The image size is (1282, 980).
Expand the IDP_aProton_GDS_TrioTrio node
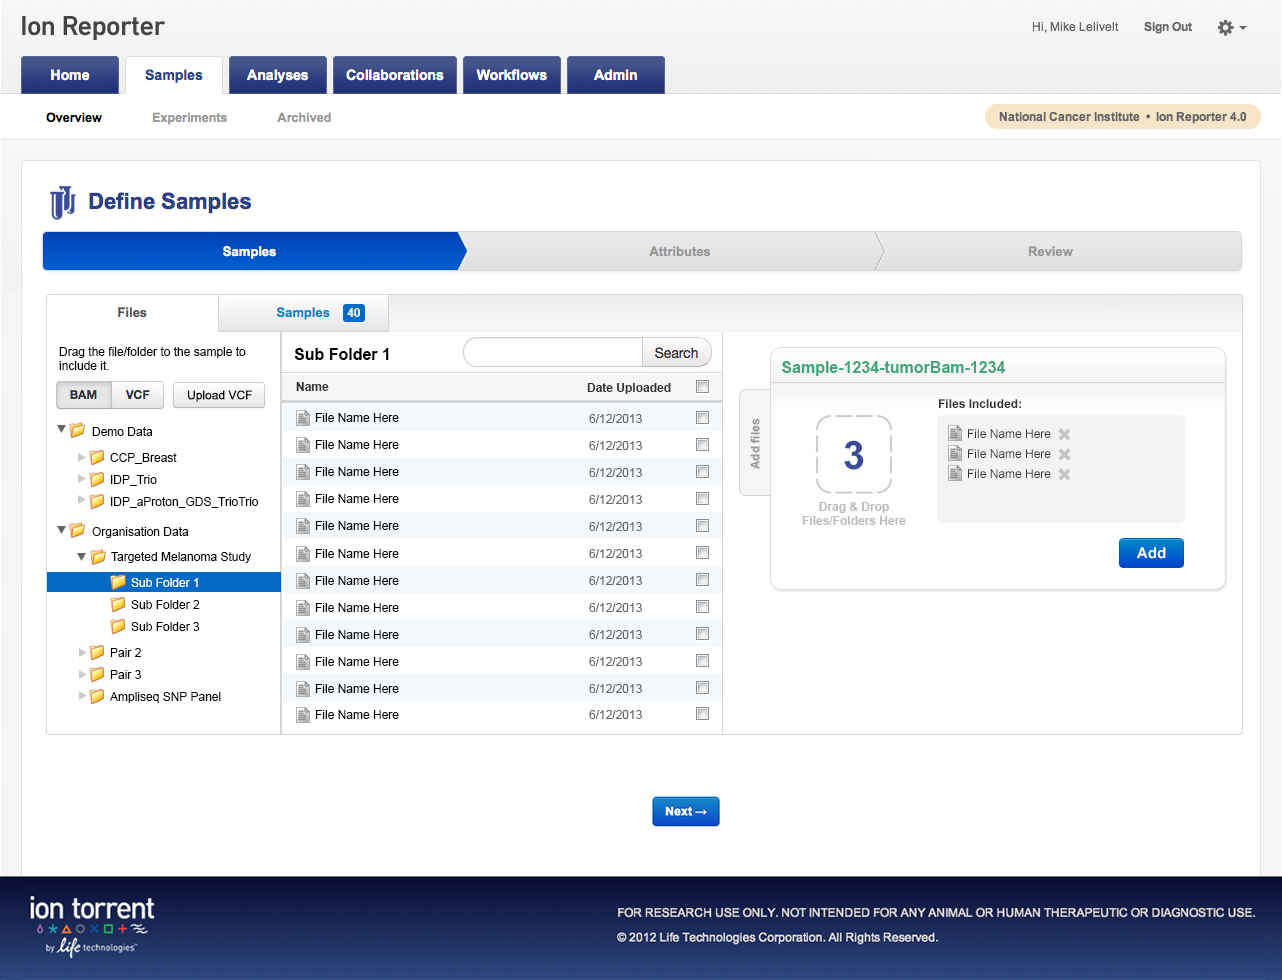82,501
